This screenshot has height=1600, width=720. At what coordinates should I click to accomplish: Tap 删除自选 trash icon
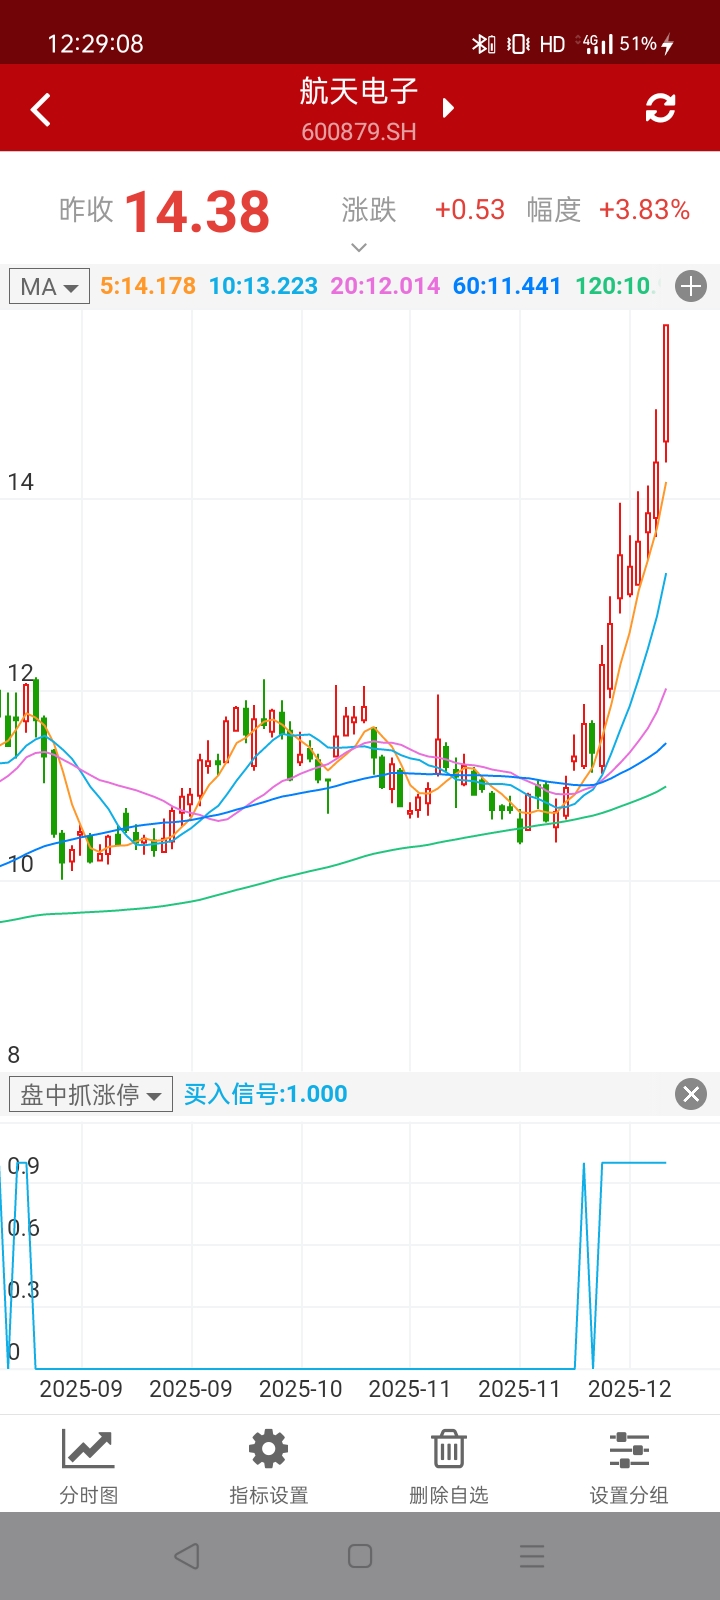pyautogui.click(x=449, y=1465)
